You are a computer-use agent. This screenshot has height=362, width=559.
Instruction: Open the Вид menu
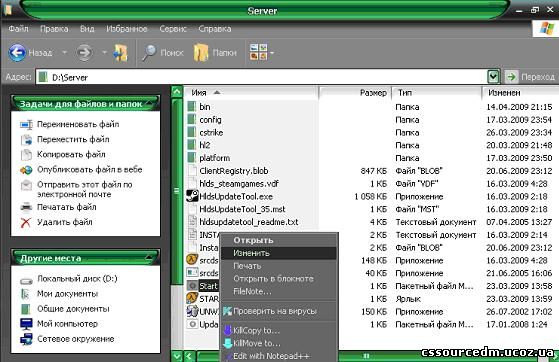click(x=87, y=29)
